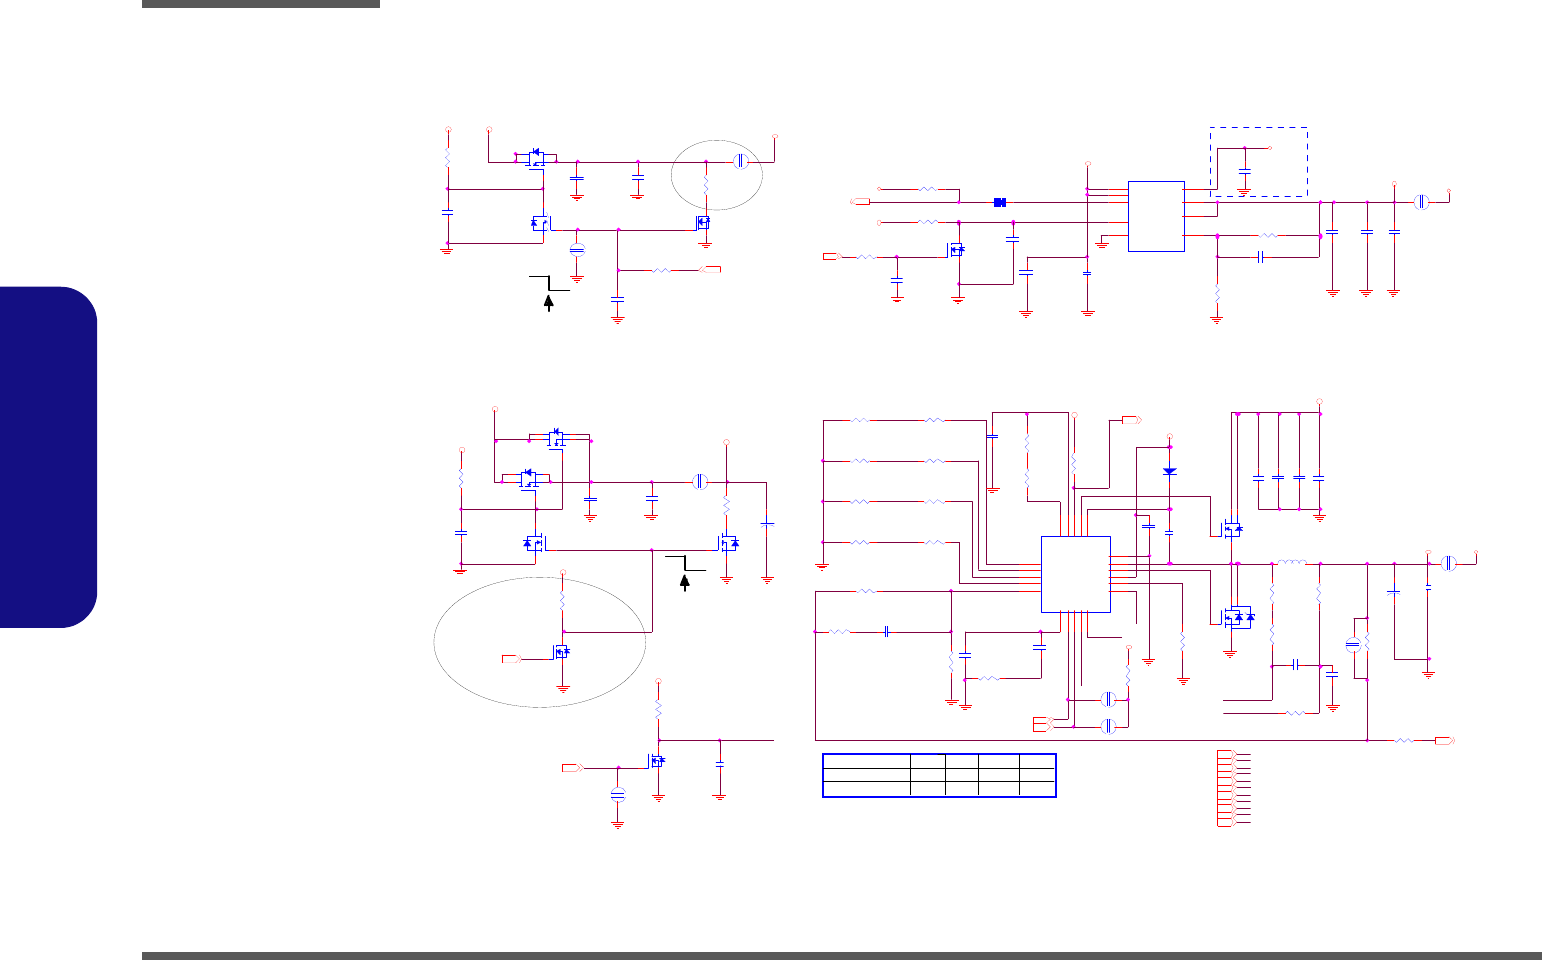Select the upper jumper below the large controller IC

1108,699
